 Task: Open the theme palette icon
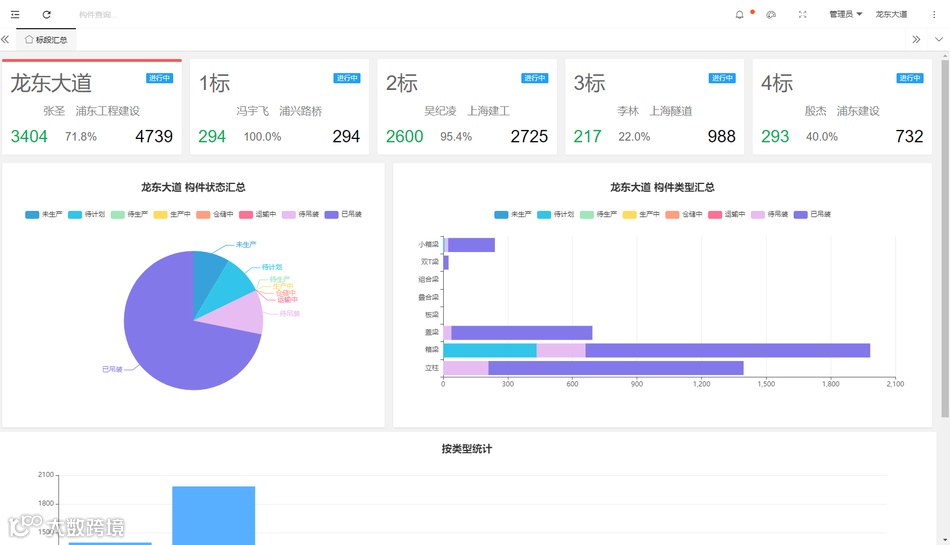click(x=771, y=15)
